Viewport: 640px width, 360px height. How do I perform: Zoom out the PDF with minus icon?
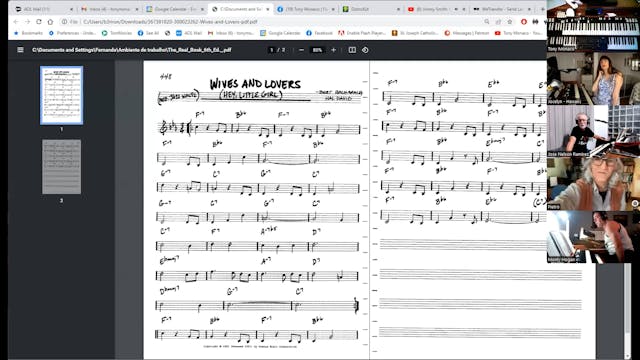pos(301,50)
